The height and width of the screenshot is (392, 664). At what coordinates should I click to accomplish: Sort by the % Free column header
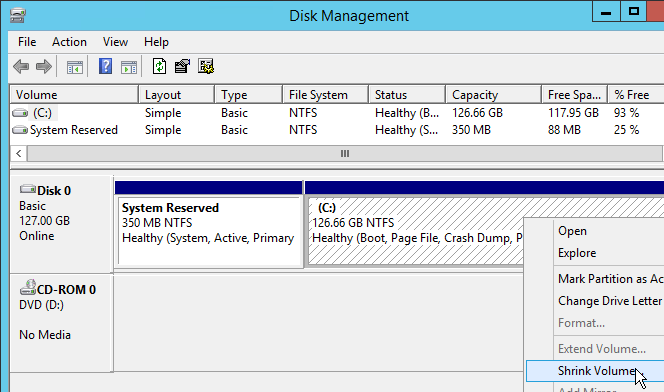pos(636,95)
